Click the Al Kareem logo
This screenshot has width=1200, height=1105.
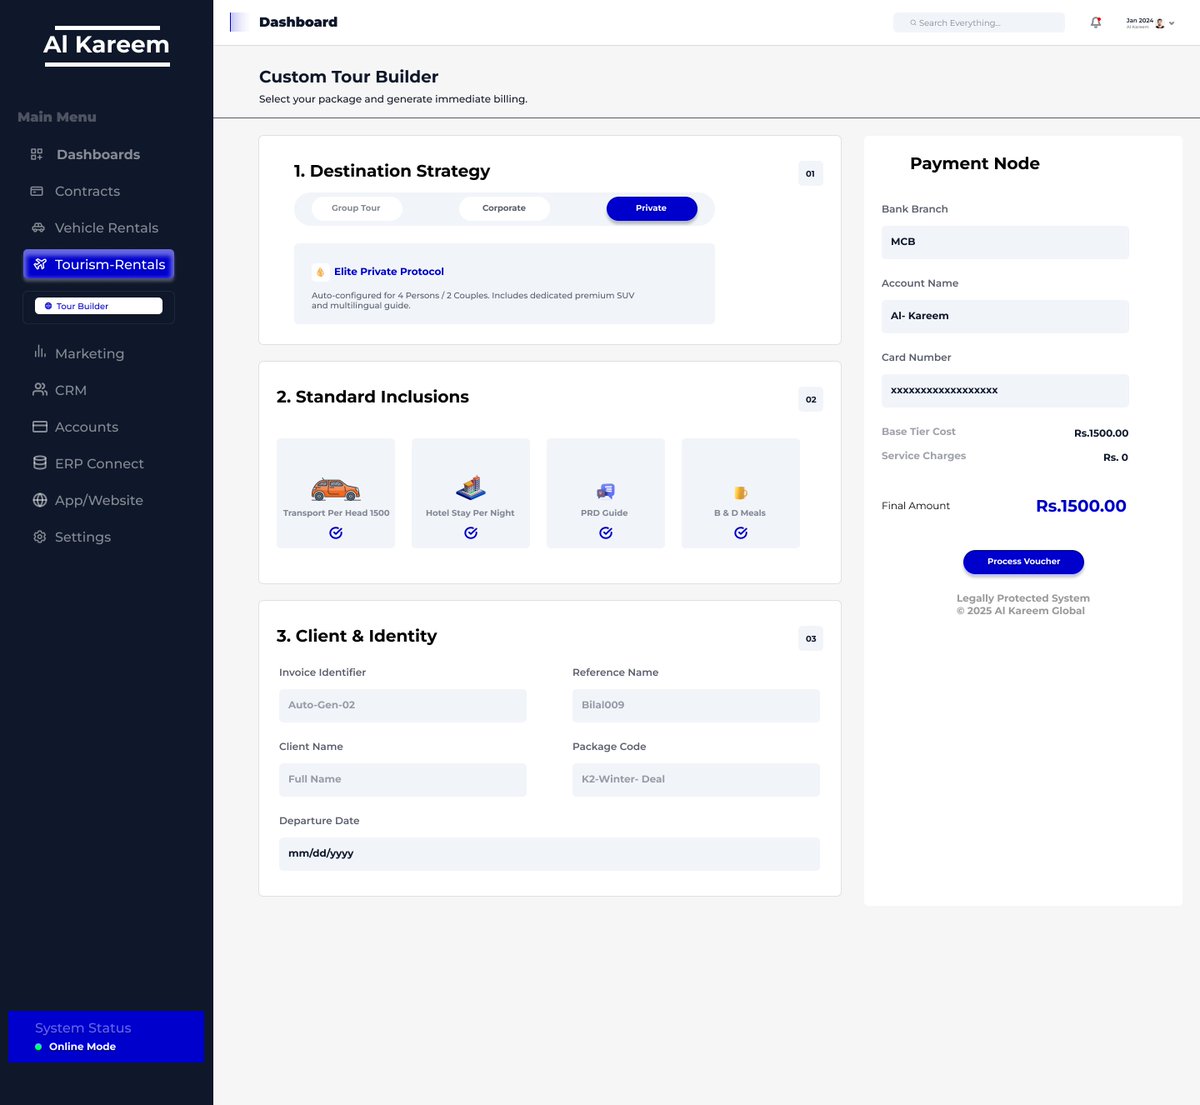pos(106,45)
